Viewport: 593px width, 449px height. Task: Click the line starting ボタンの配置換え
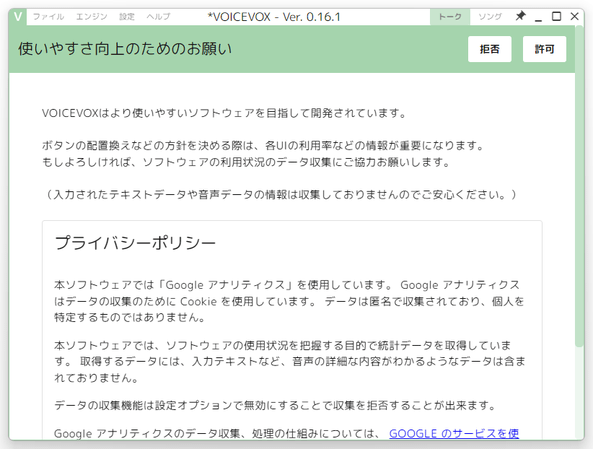pos(263,146)
